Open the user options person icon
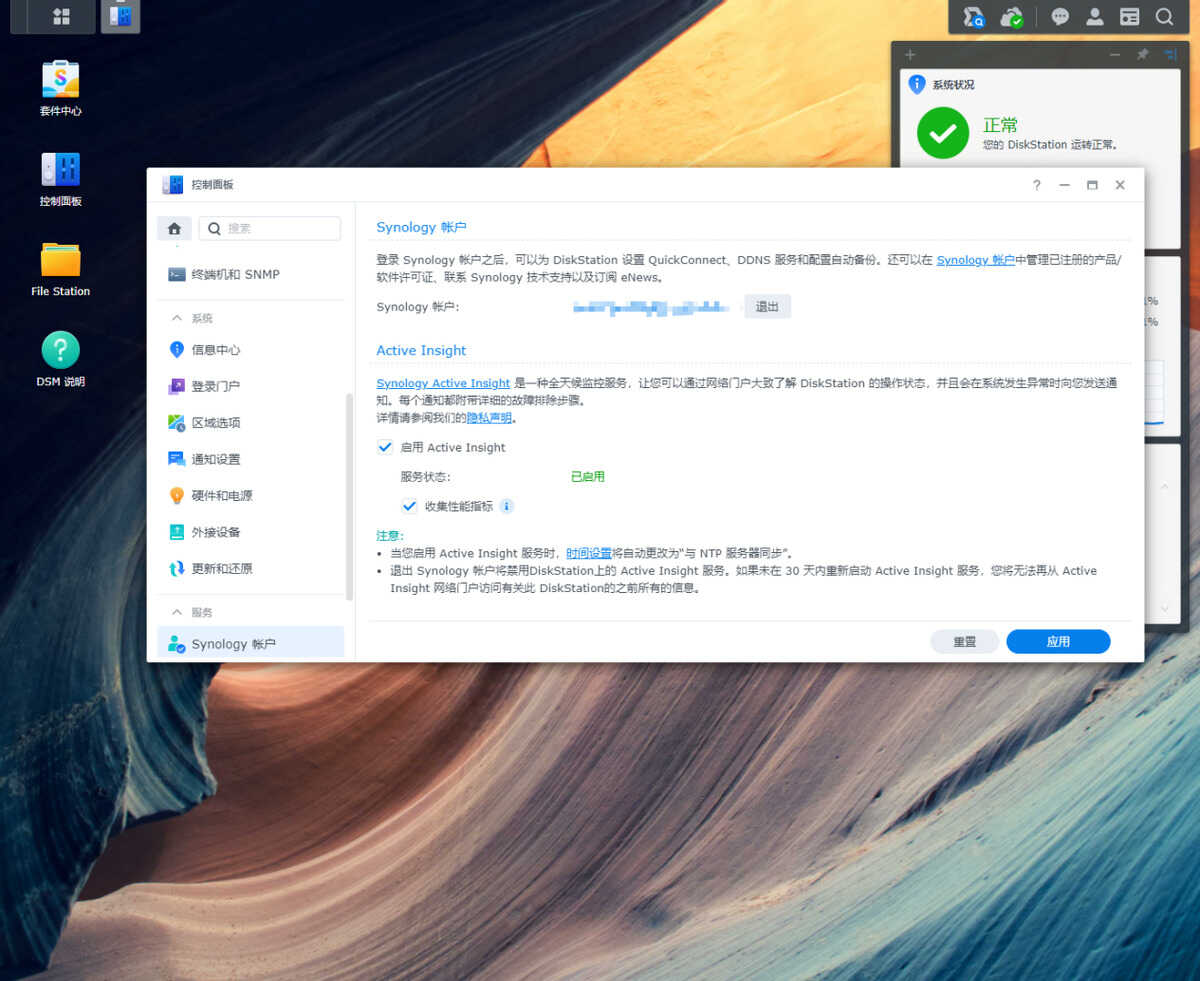1200x981 pixels. tap(1095, 16)
